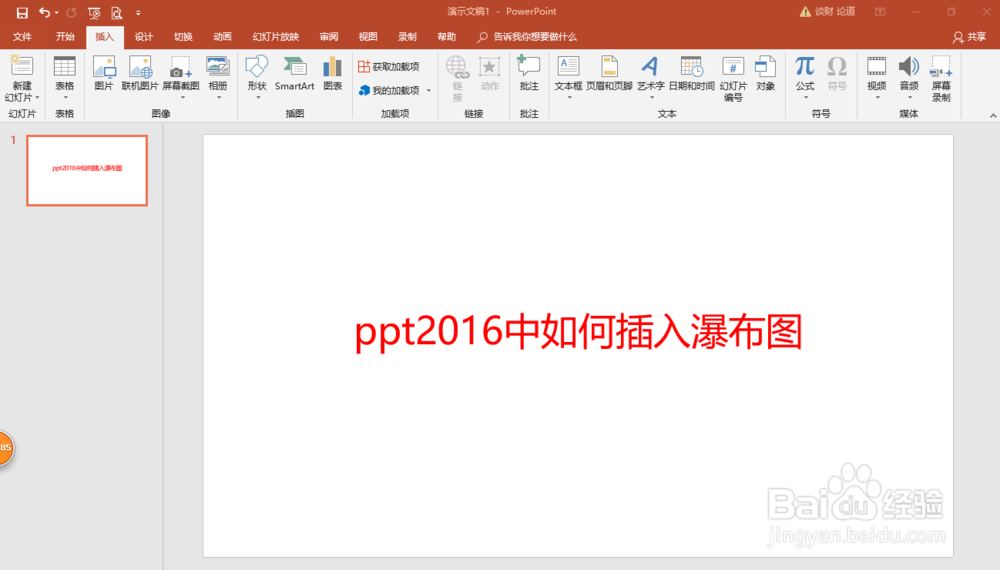Screen dimensions: 1000x570
Task: Open the 视图 tab
Action: (368, 37)
